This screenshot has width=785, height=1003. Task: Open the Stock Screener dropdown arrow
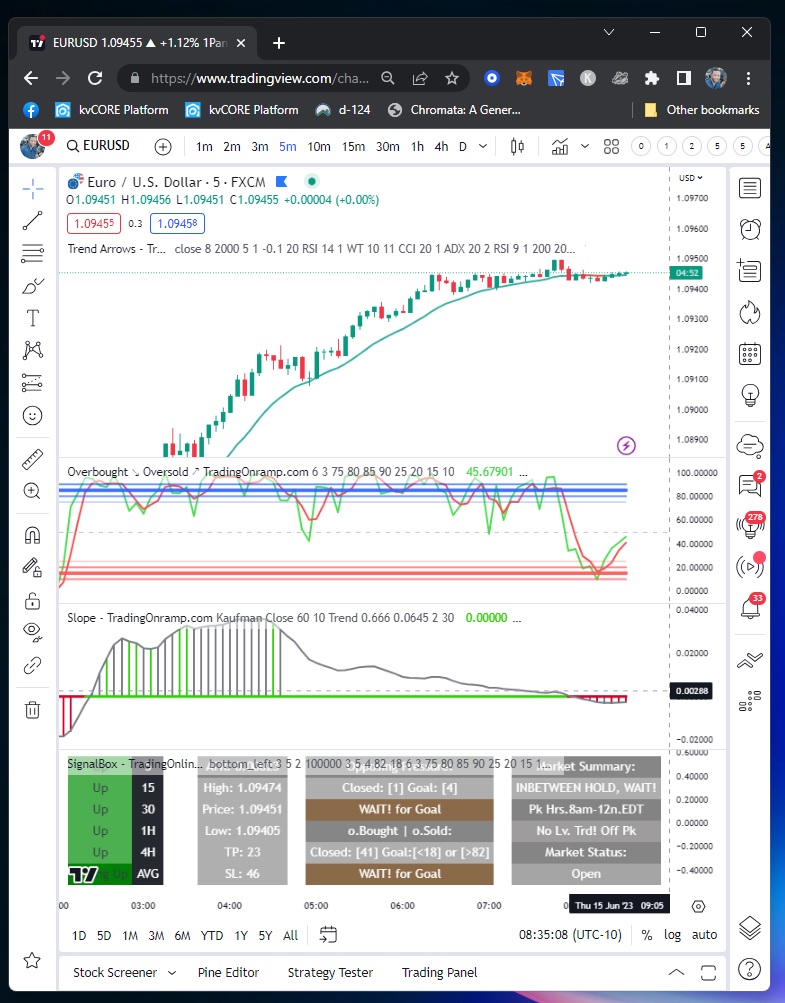[172, 972]
